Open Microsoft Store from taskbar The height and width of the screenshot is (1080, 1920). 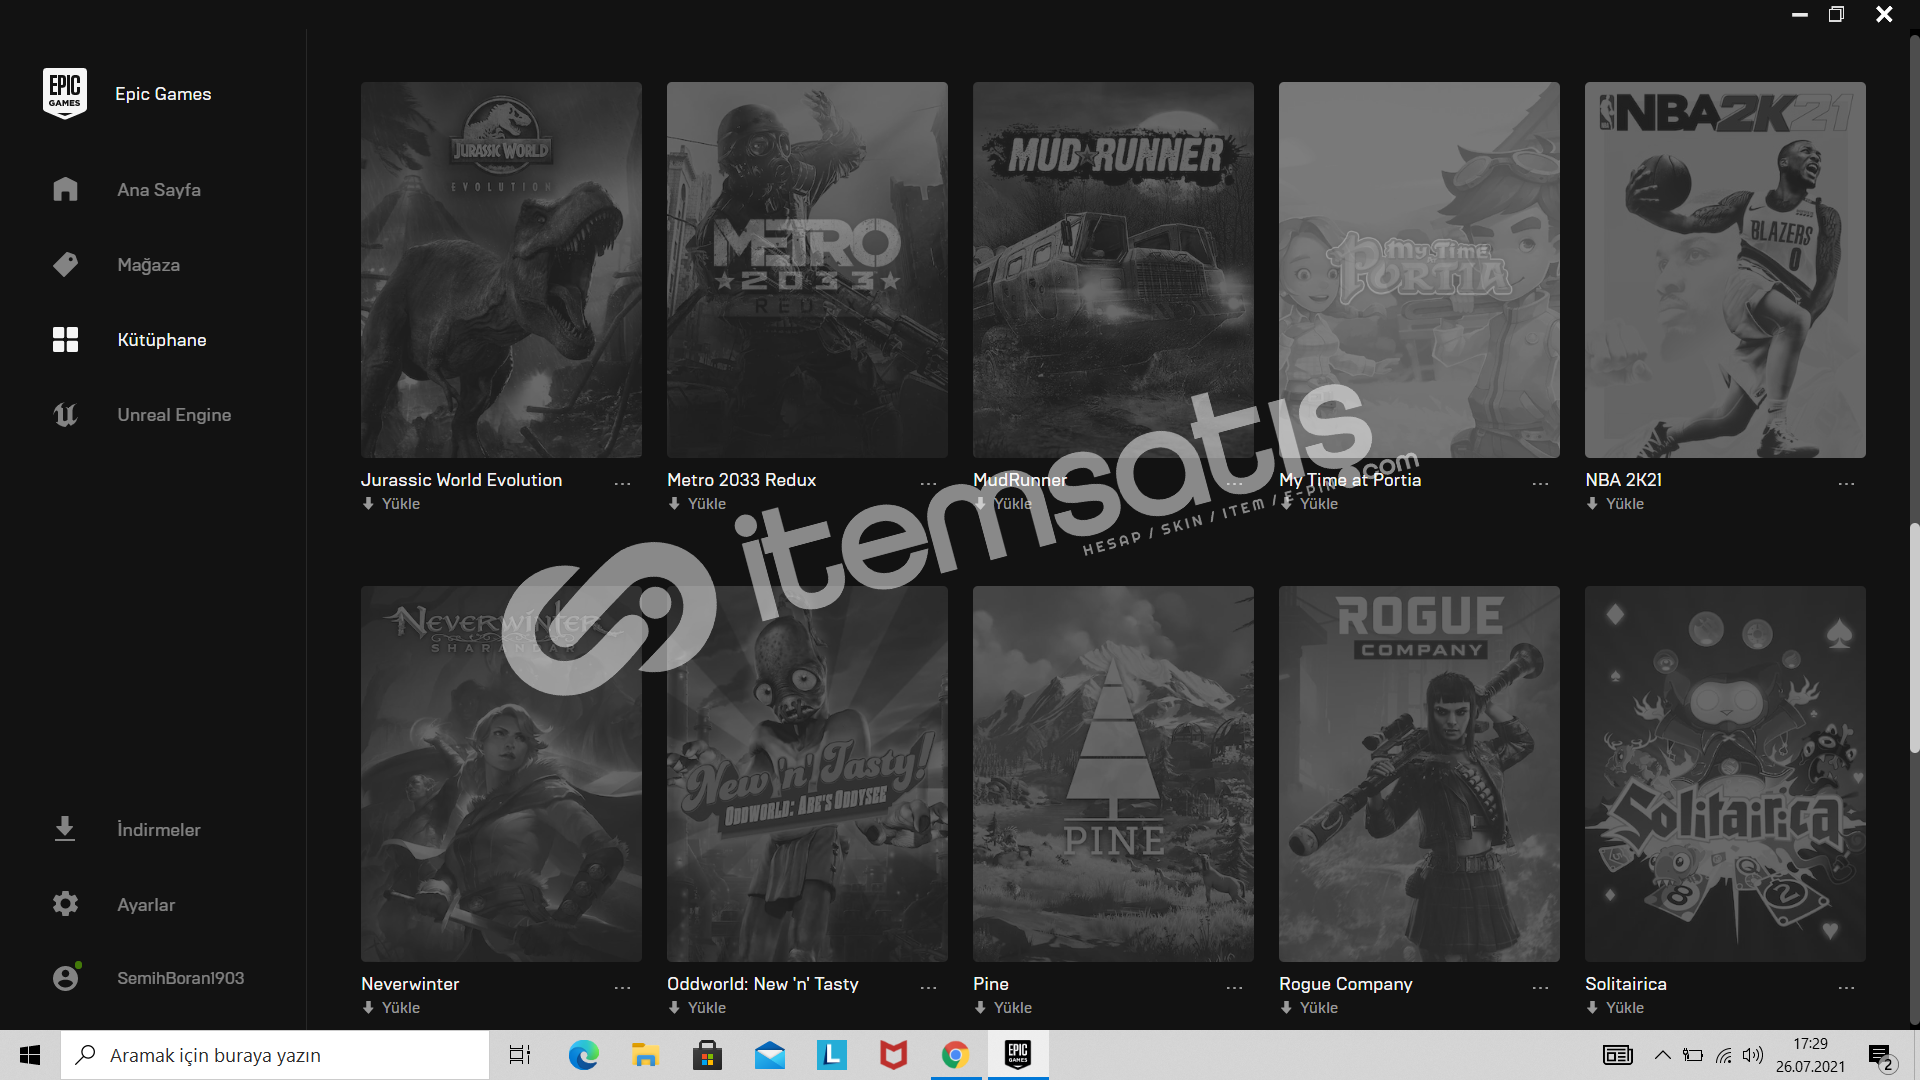(707, 1055)
